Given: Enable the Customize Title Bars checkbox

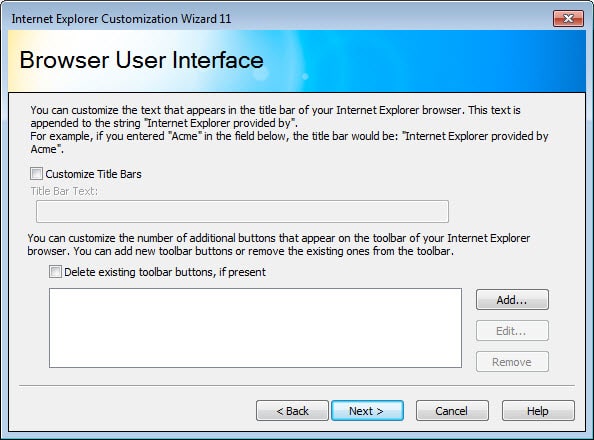Looking at the screenshot, I should tap(36, 174).
